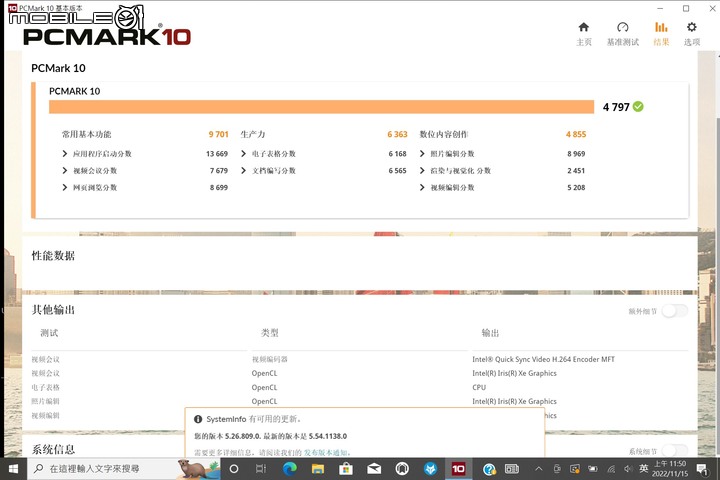Open the volume speaker tray icon
The height and width of the screenshot is (480, 720).
click(628, 469)
